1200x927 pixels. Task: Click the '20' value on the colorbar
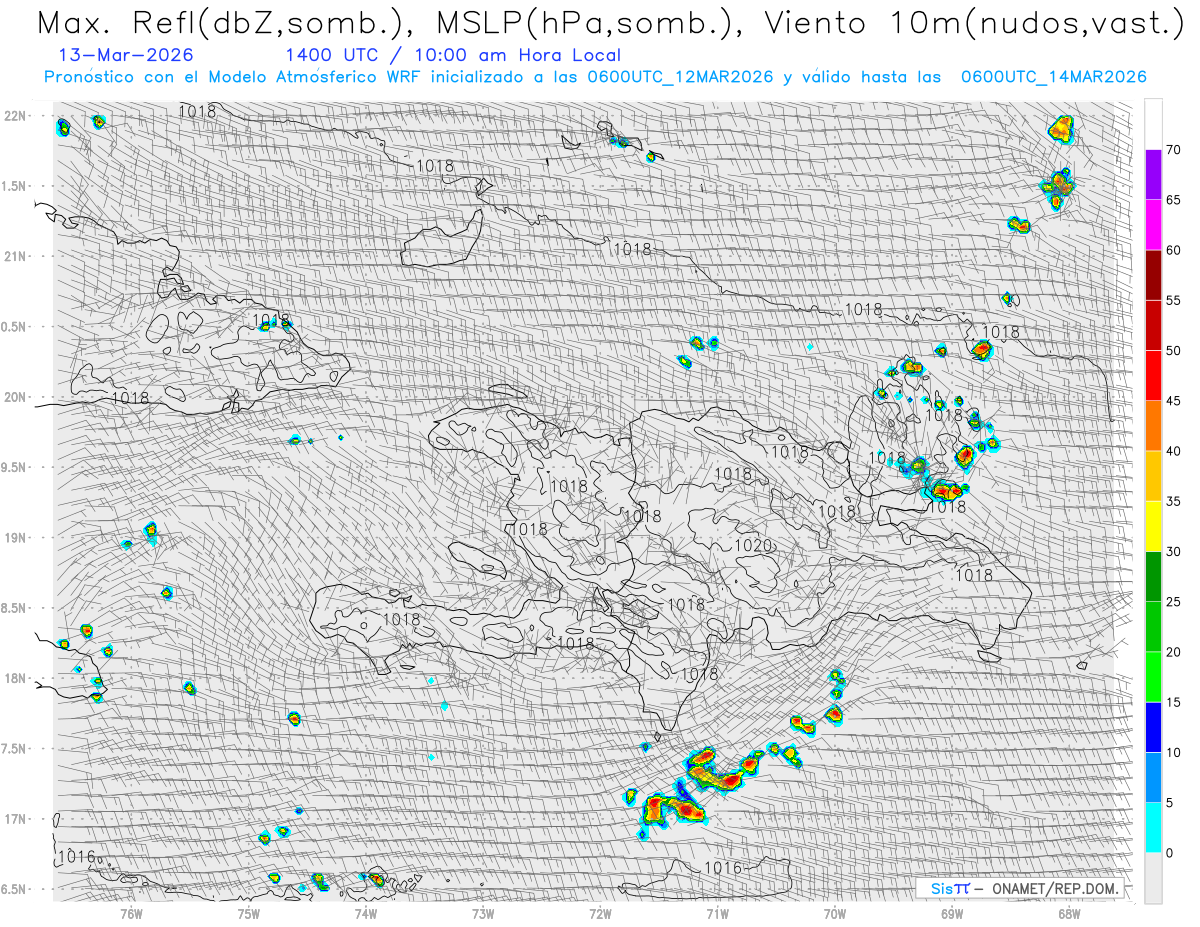pyautogui.click(x=1174, y=652)
